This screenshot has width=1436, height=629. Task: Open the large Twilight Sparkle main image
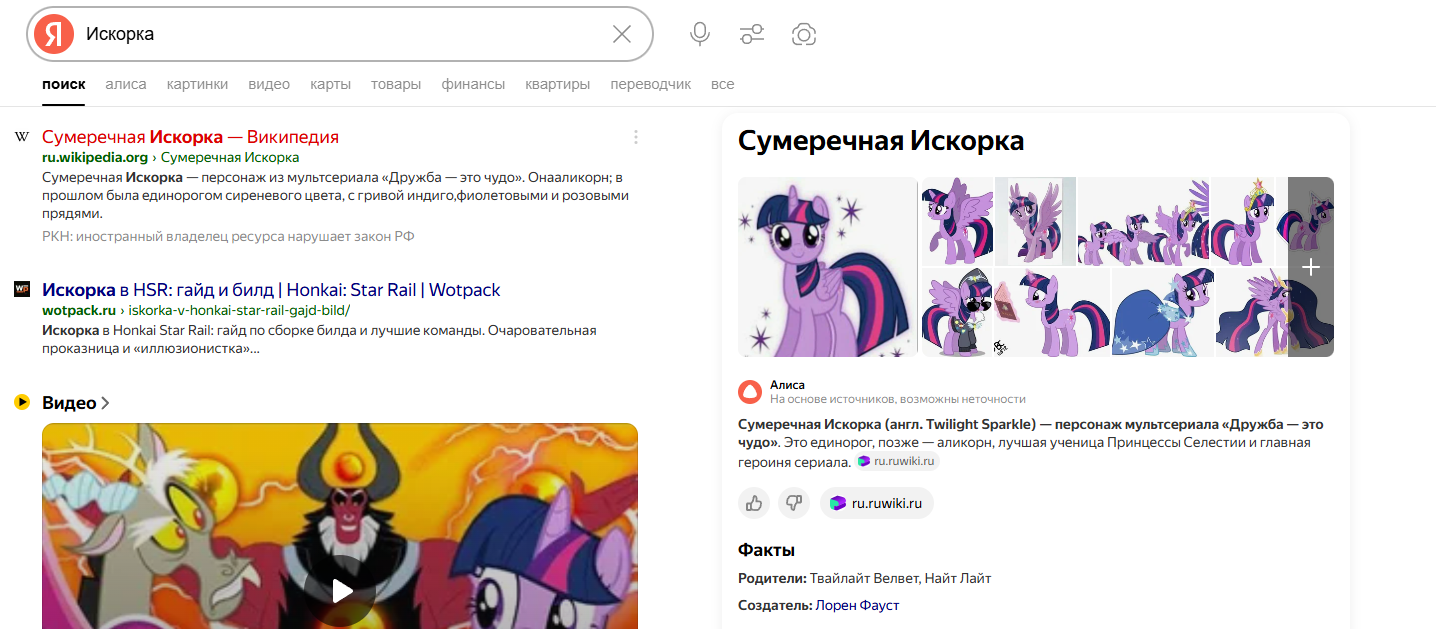click(828, 267)
